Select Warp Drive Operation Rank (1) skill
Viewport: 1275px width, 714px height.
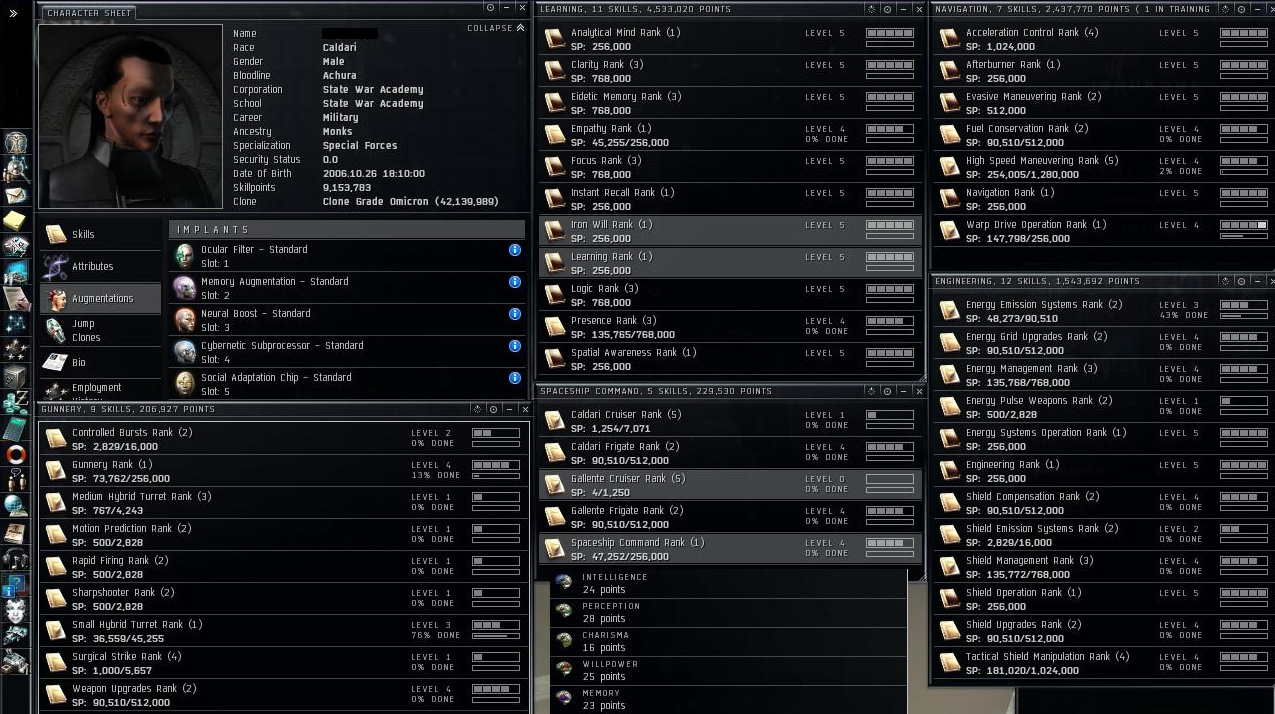1103,231
